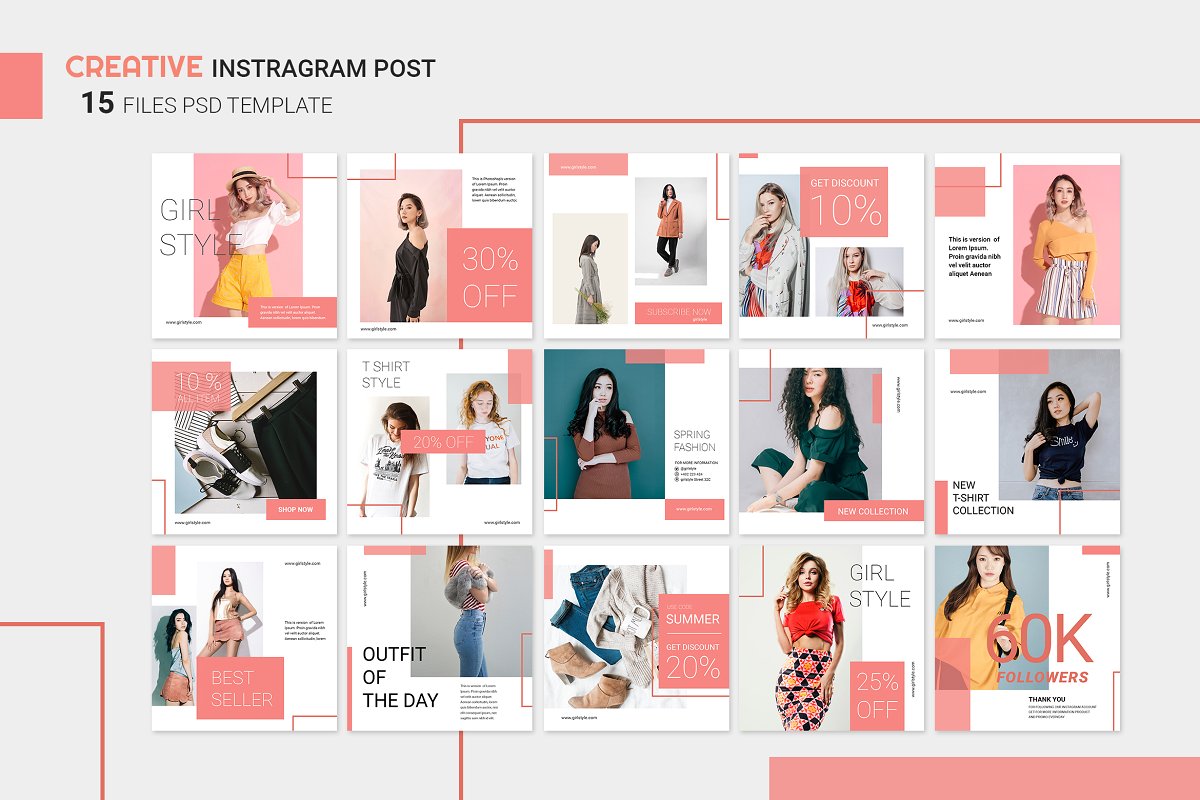Click the 'FOLLOWERS' italic text

point(1042,677)
